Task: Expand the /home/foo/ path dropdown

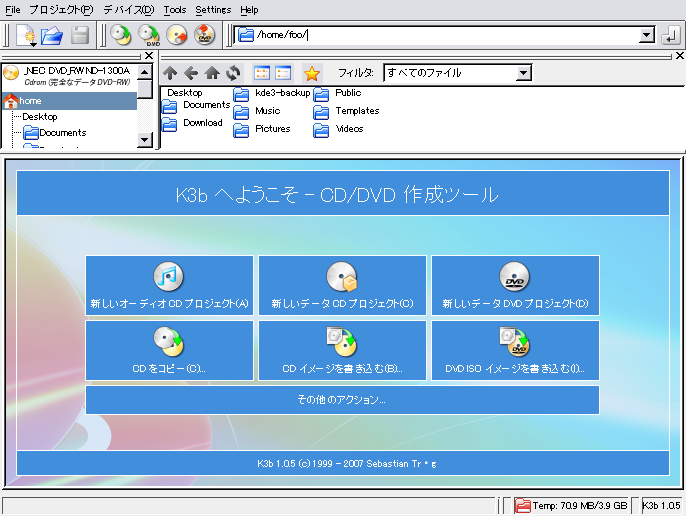Action: click(x=646, y=36)
